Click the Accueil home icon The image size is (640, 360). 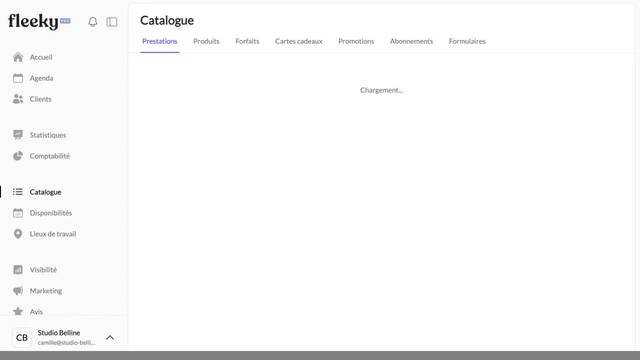[x=18, y=57]
